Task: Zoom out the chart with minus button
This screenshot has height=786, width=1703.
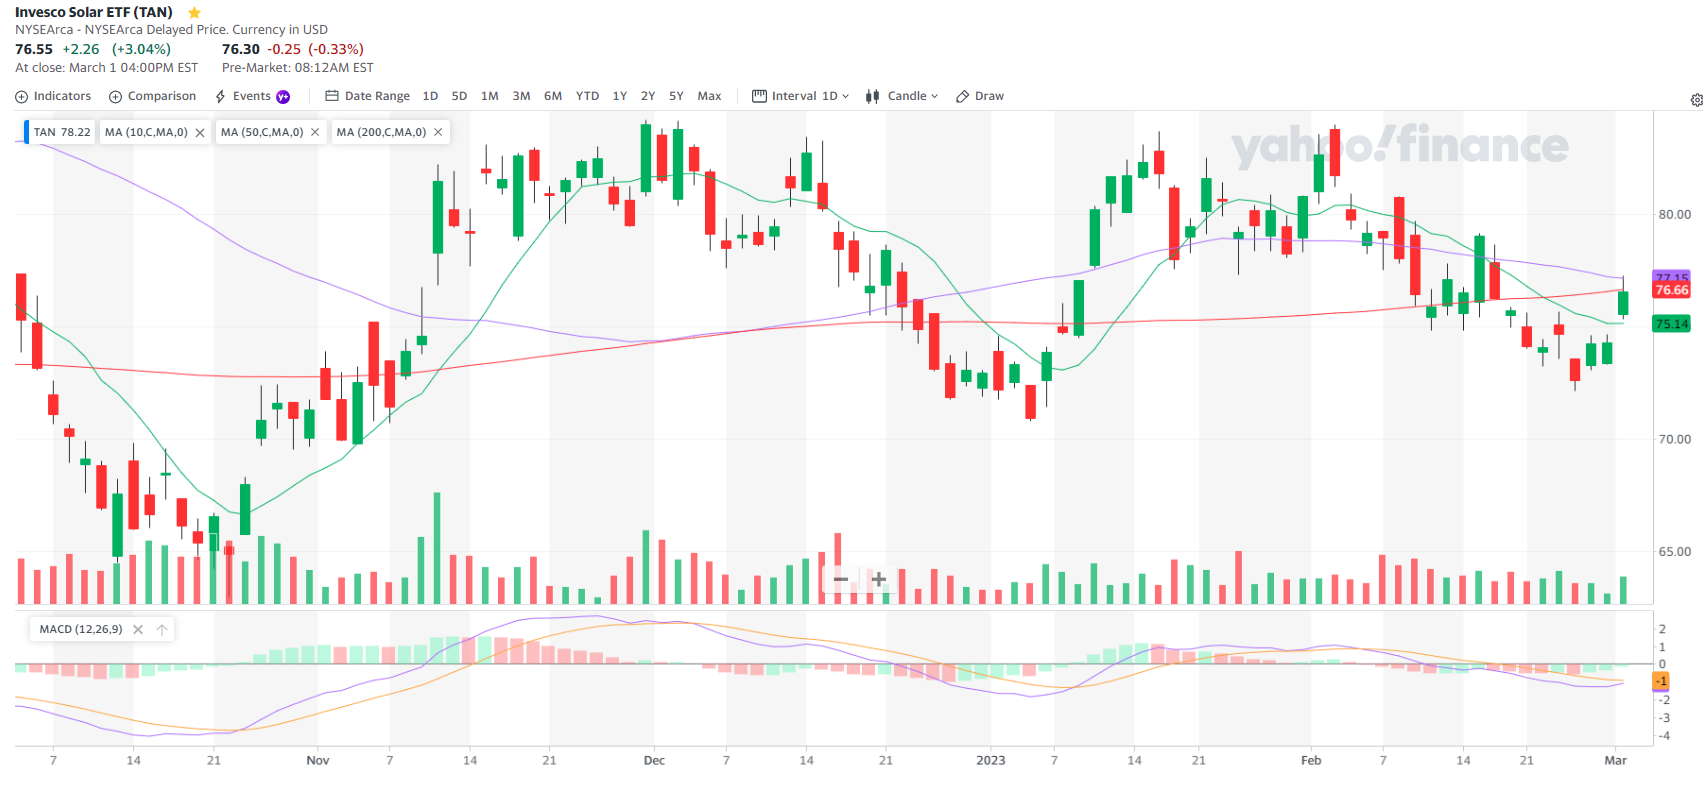Action: click(x=841, y=579)
